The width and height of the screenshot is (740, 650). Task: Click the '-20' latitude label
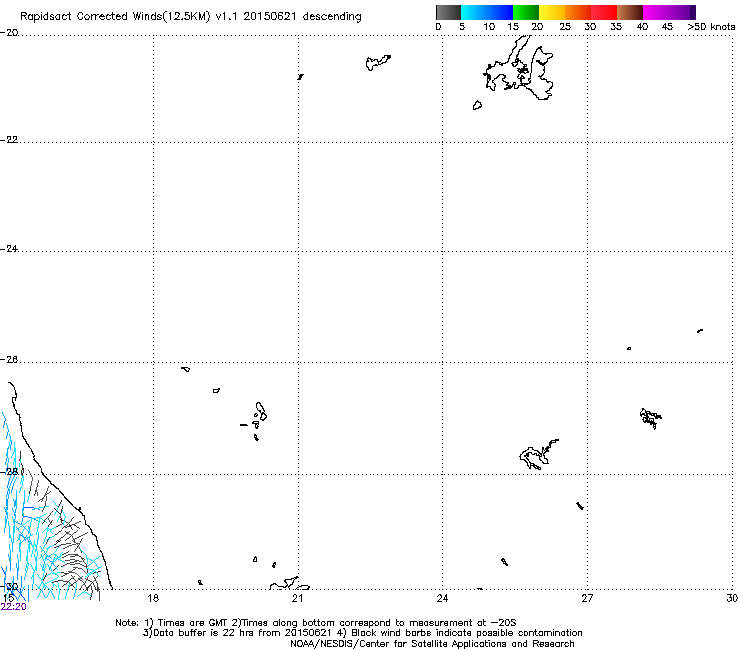pos(9,33)
